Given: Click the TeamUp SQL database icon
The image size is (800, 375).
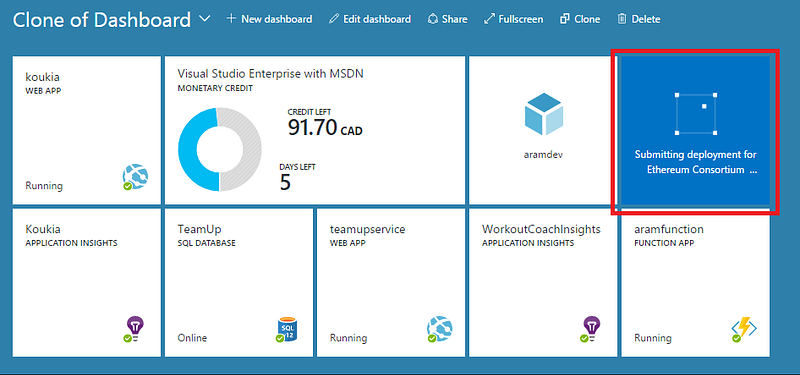Looking at the screenshot, I should click(x=286, y=329).
